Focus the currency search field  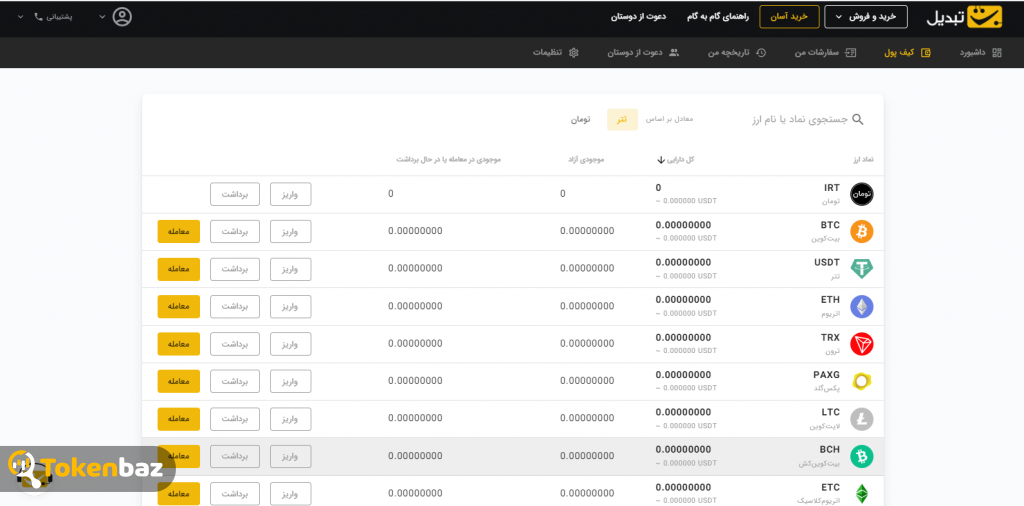coord(799,119)
